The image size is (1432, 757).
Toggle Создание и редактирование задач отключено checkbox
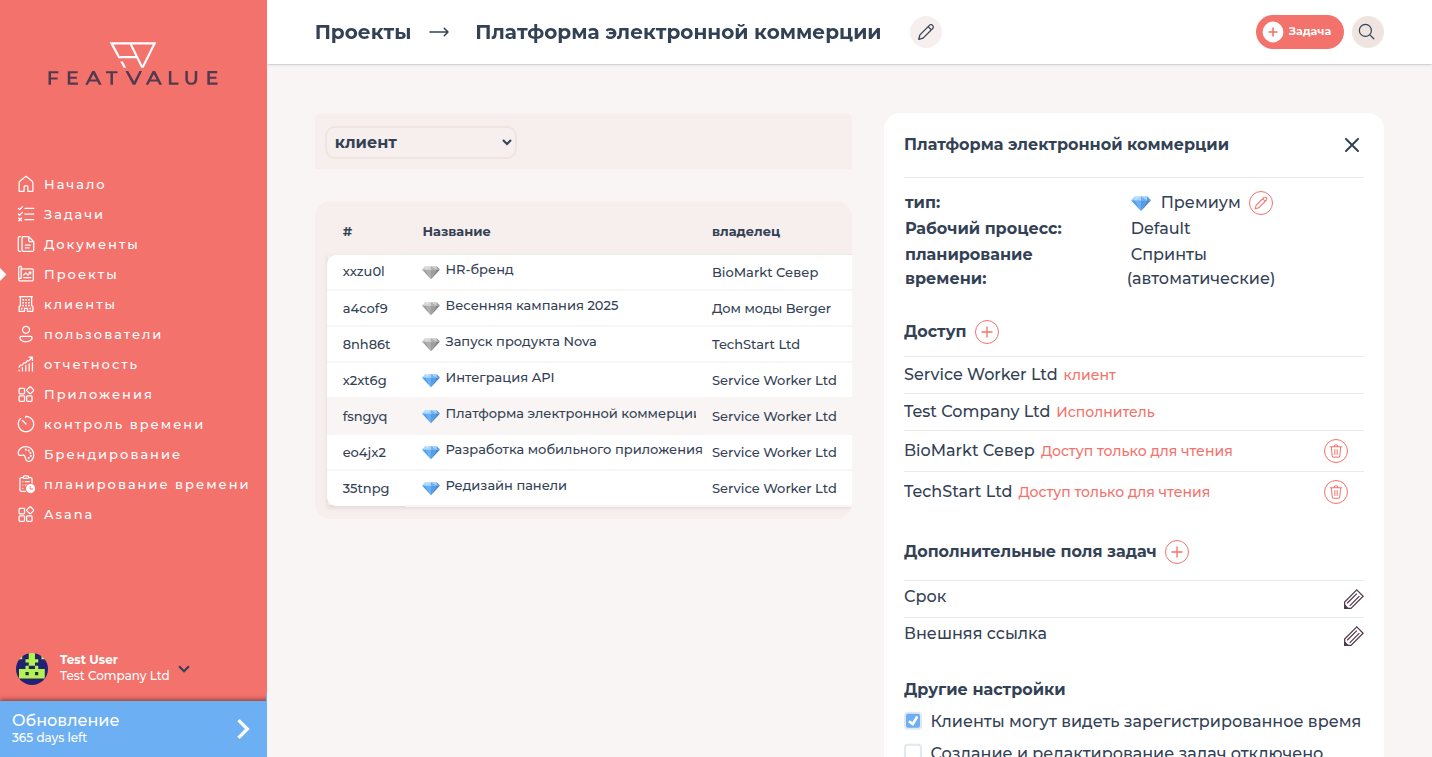(x=913, y=752)
